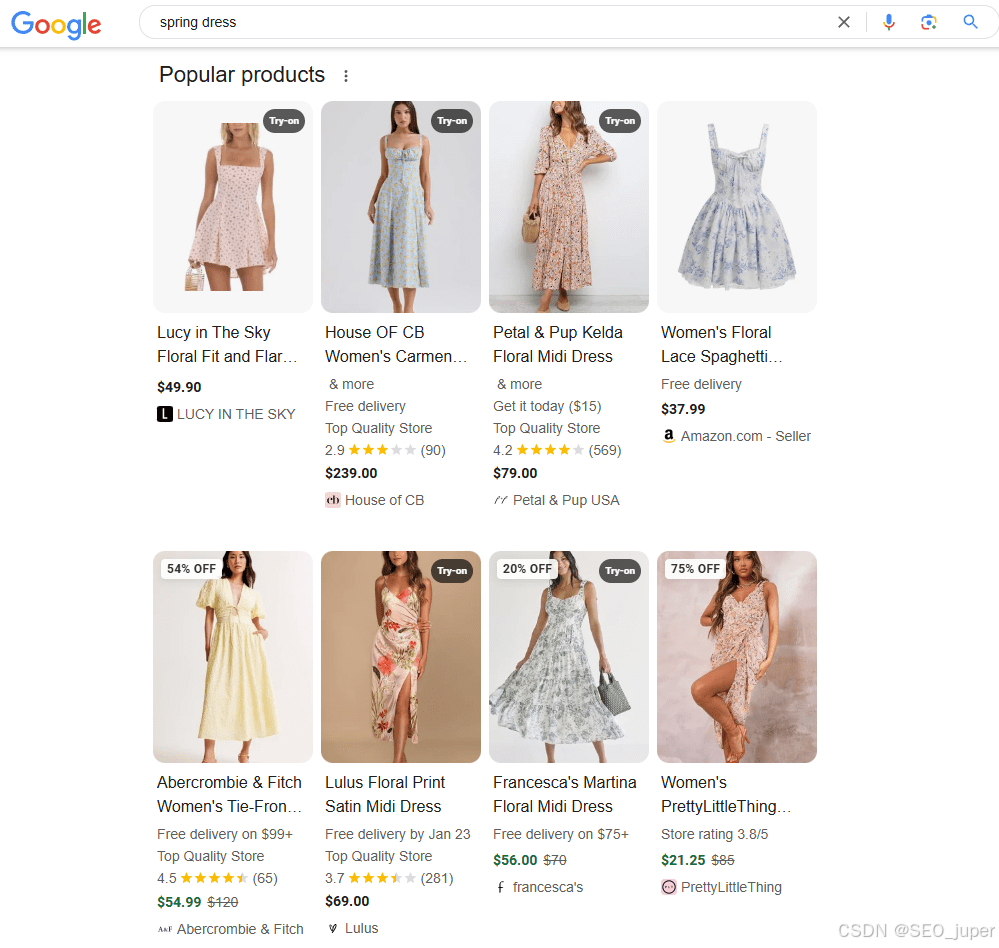Open Abercrombie & Fitch Women's Tie-Front title
Screen dimensions: 999x948
[x=229, y=794]
